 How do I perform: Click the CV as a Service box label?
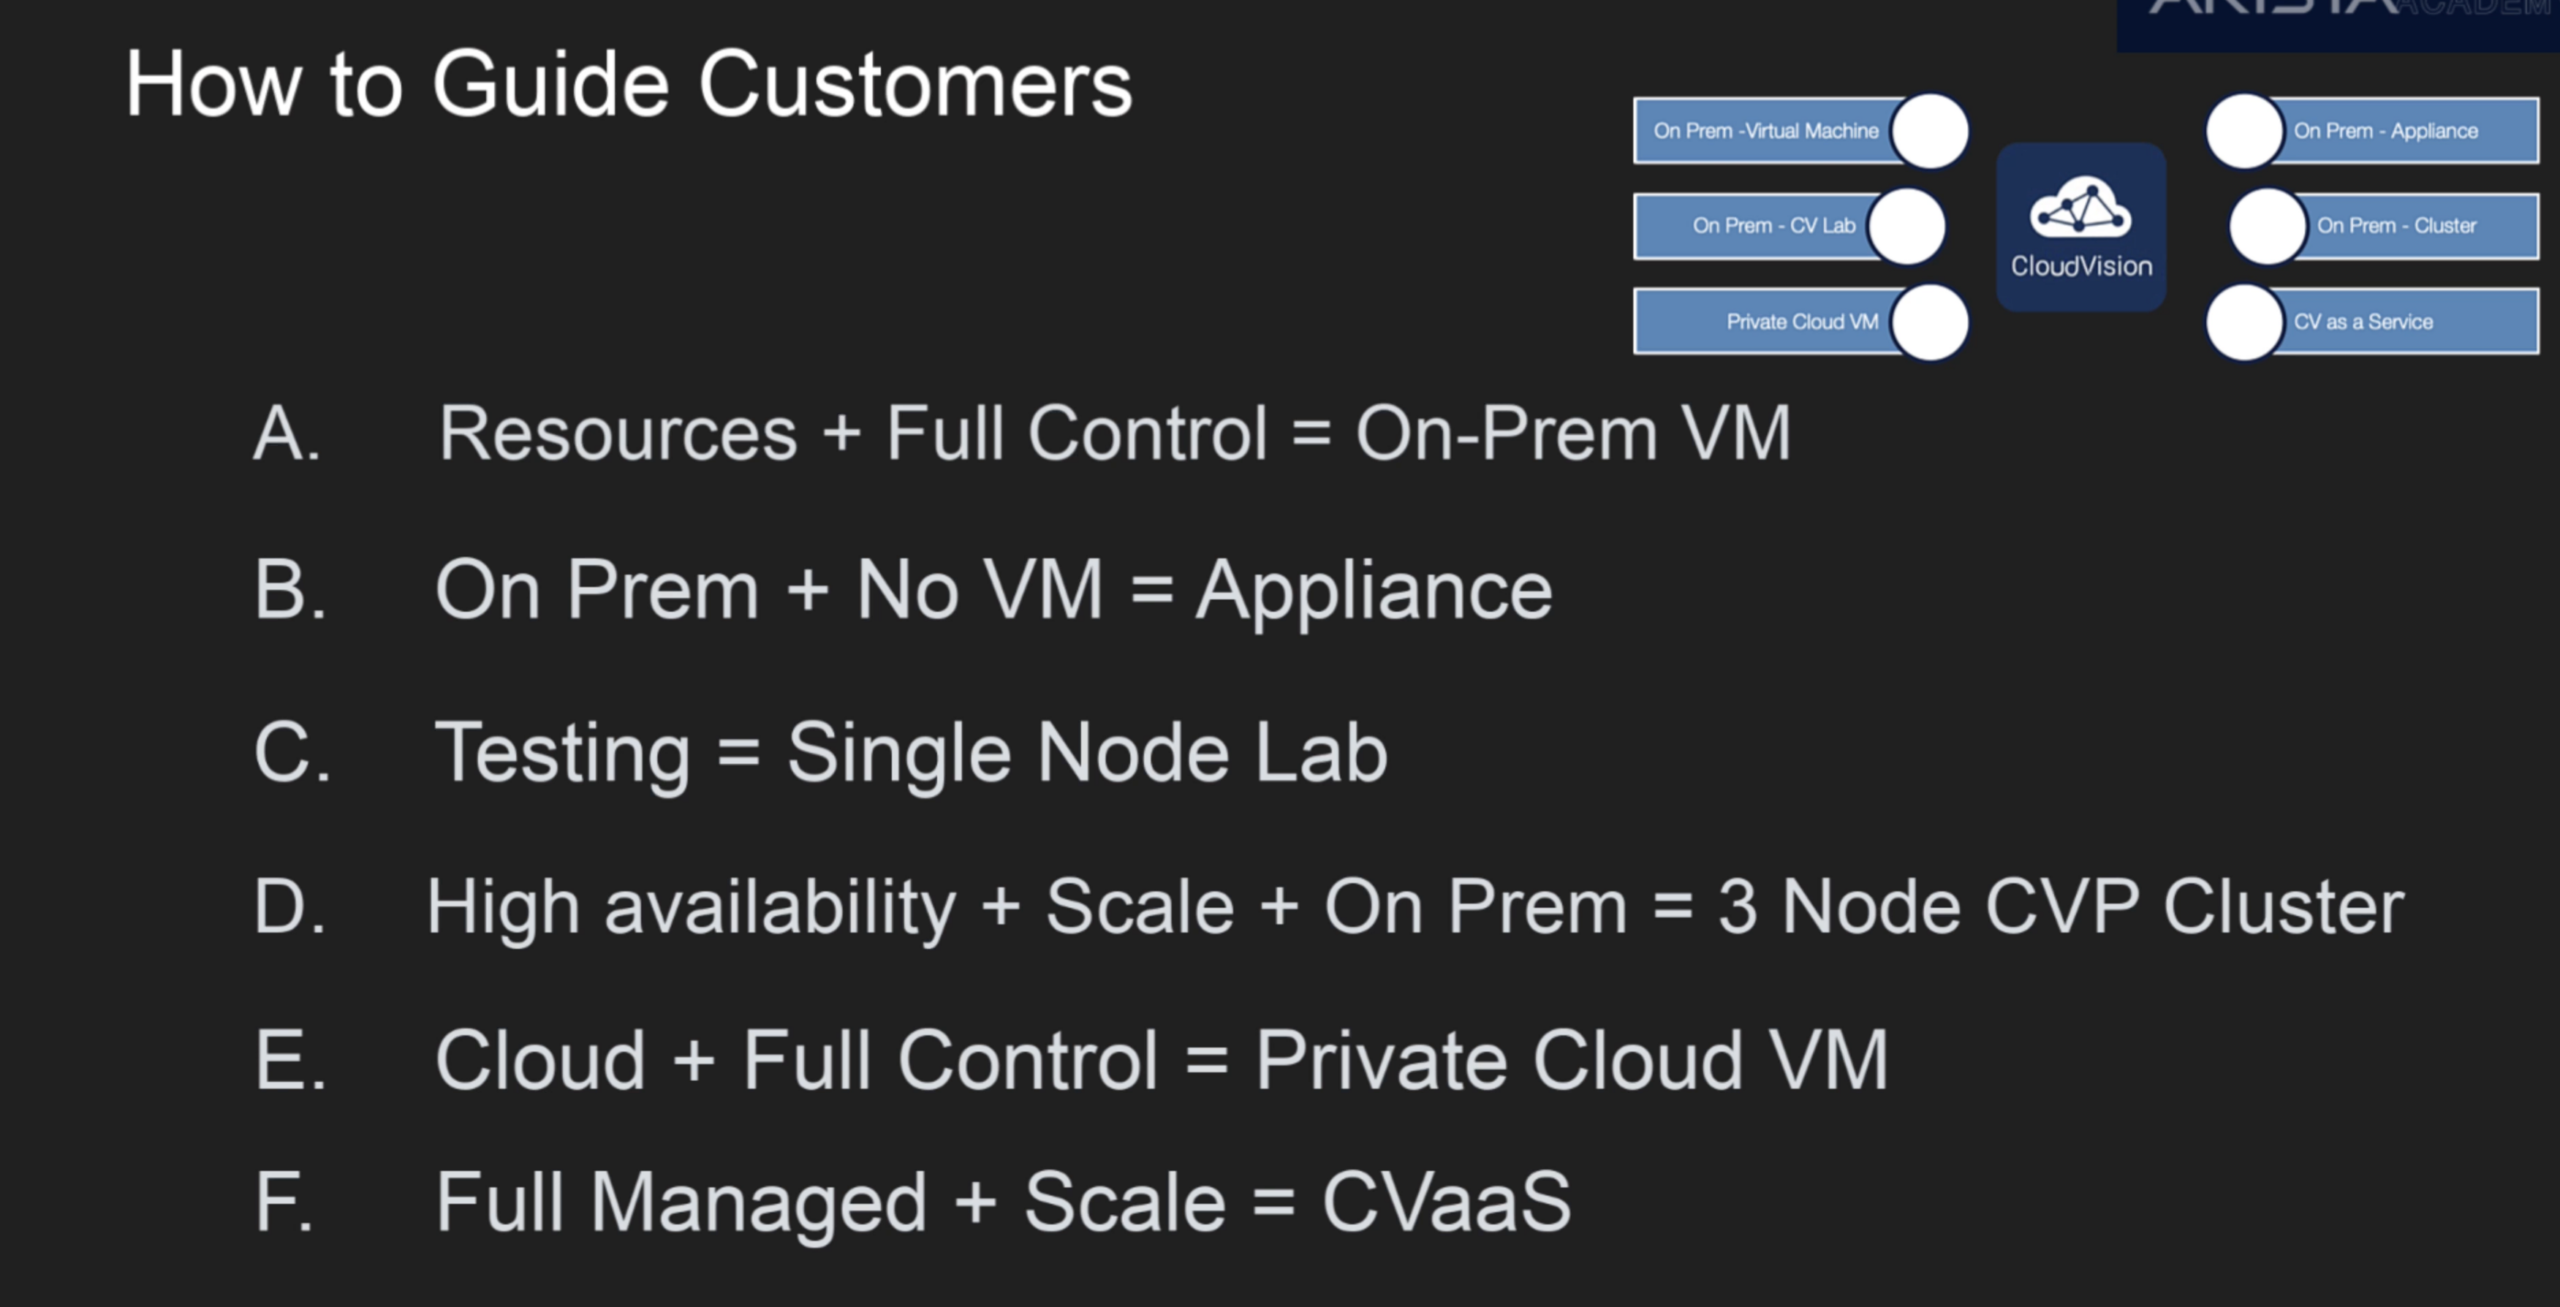point(2362,322)
